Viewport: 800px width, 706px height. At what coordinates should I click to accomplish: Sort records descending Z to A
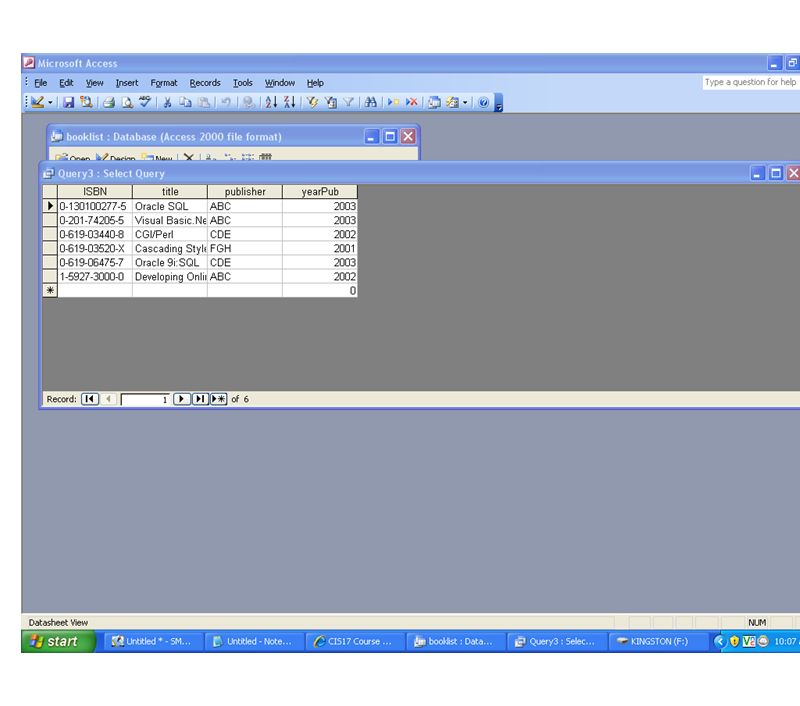pyautogui.click(x=289, y=103)
